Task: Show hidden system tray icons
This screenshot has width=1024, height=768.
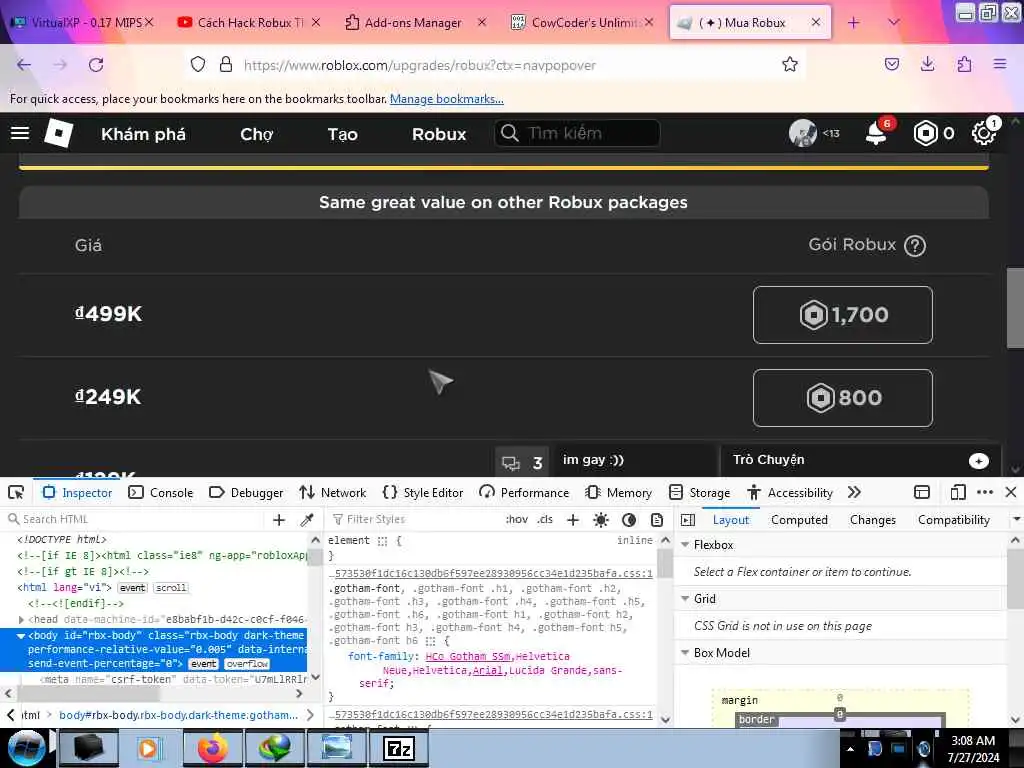Action: coord(850,749)
